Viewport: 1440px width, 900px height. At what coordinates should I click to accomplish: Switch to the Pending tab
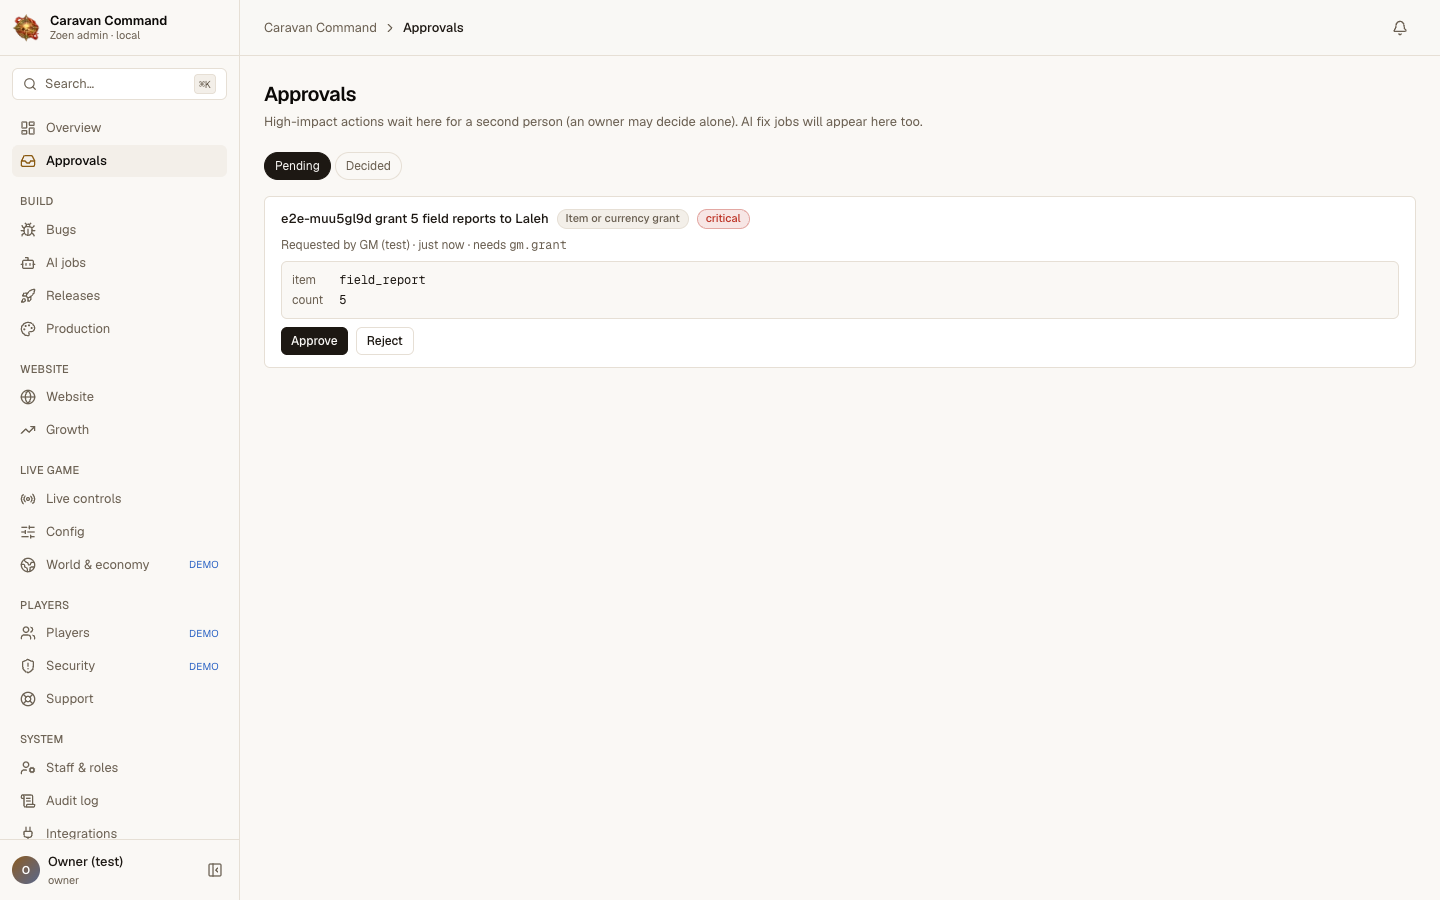[x=297, y=166]
